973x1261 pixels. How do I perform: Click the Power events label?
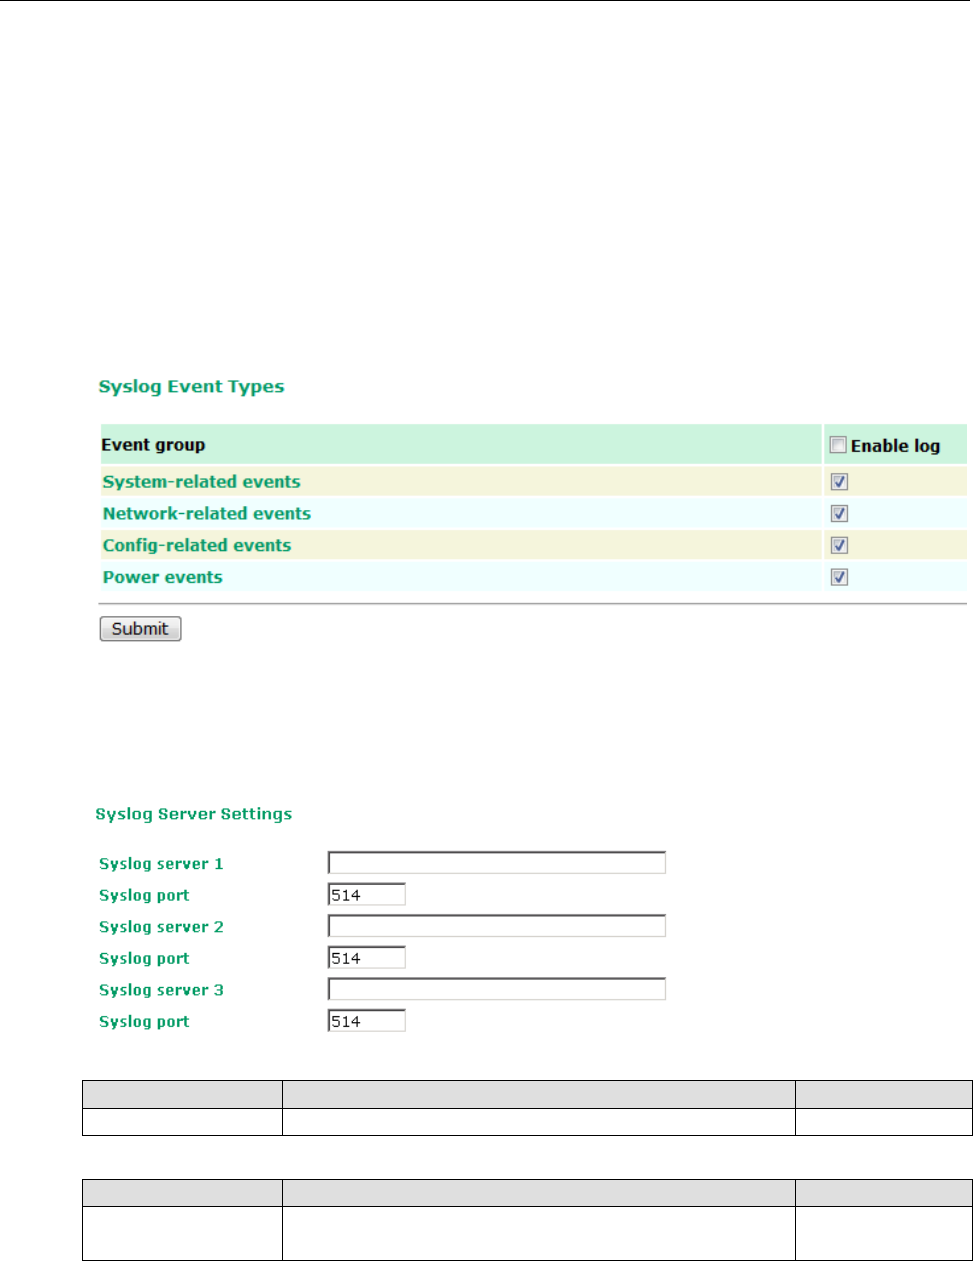pyautogui.click(x=163, y=577)
